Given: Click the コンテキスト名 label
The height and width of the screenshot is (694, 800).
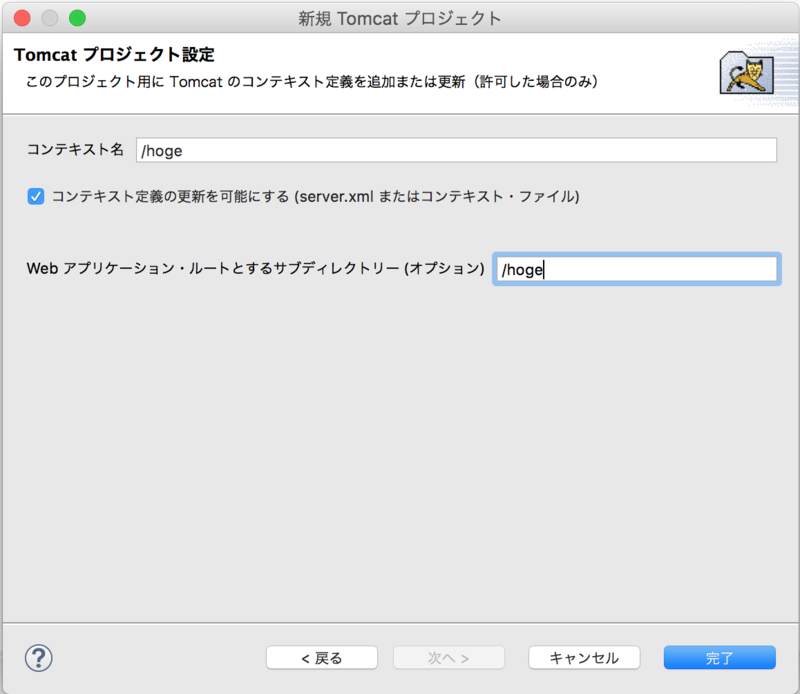Looking at the screenshot, I should (76, 149).
